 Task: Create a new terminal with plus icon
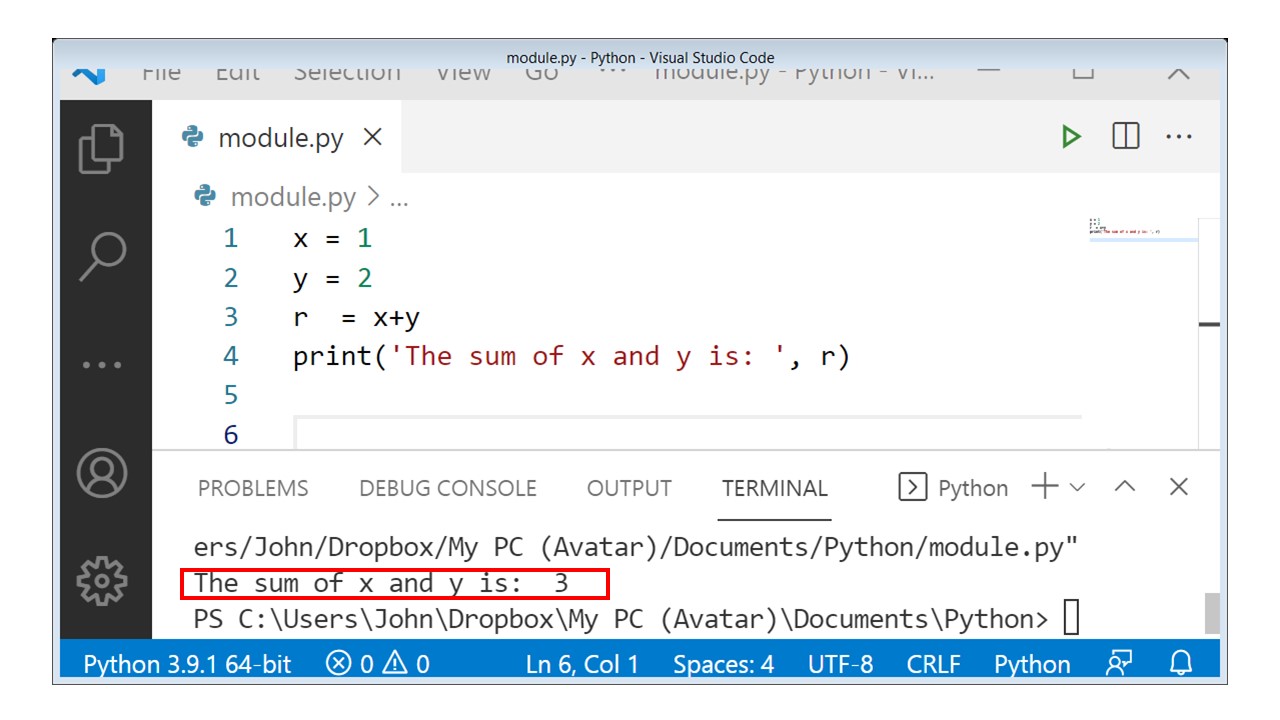(x=1044, y=487)
